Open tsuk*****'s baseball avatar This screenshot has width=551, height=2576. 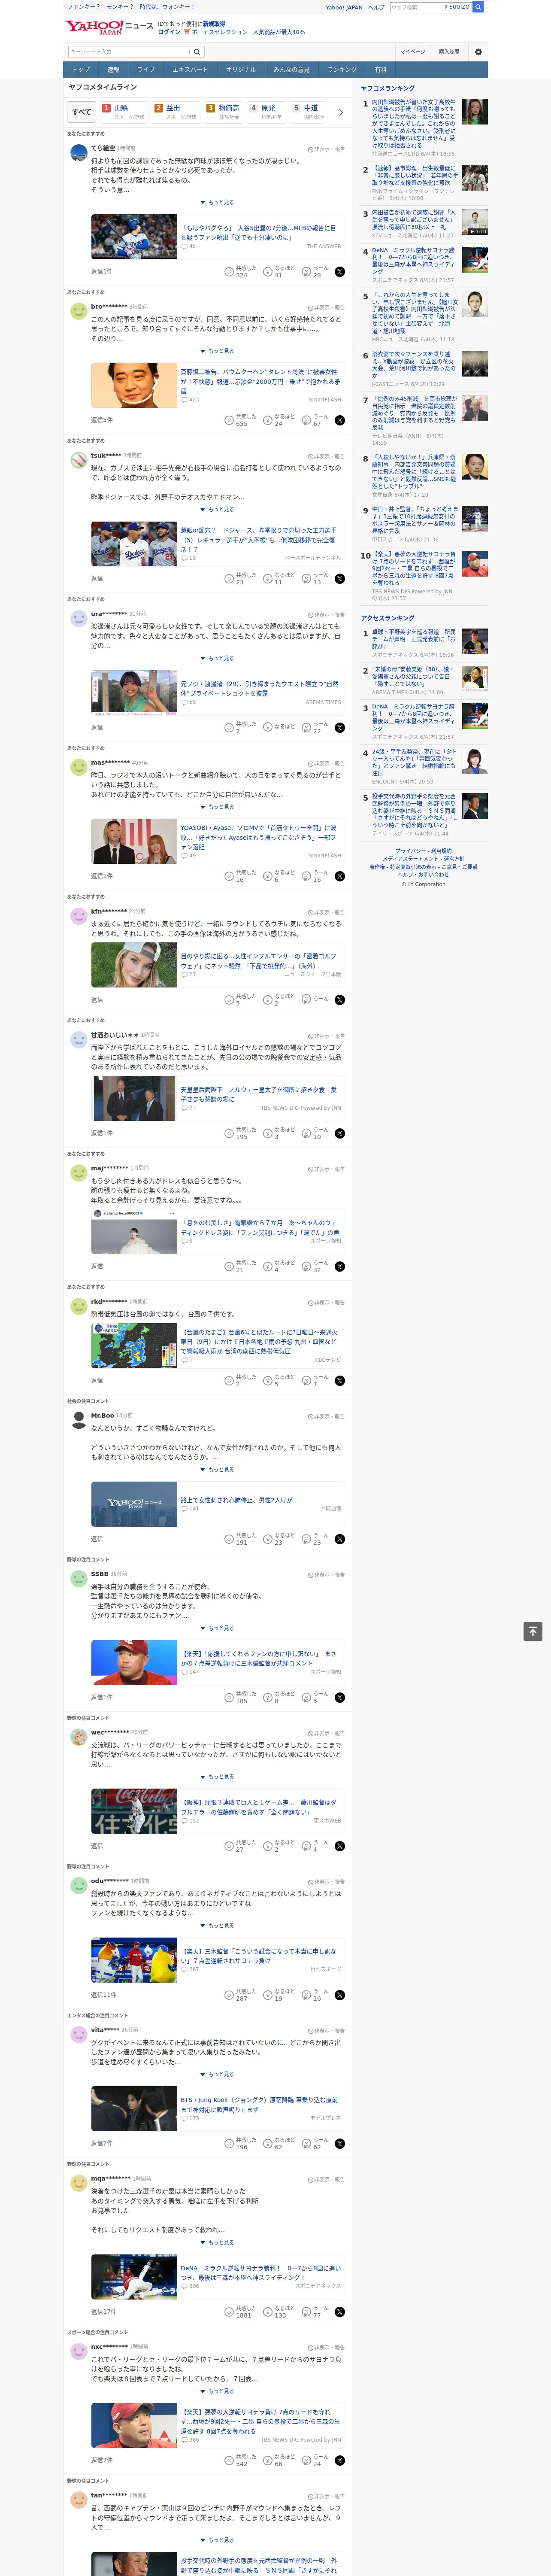pyautogui.click(x=79, y=459)
